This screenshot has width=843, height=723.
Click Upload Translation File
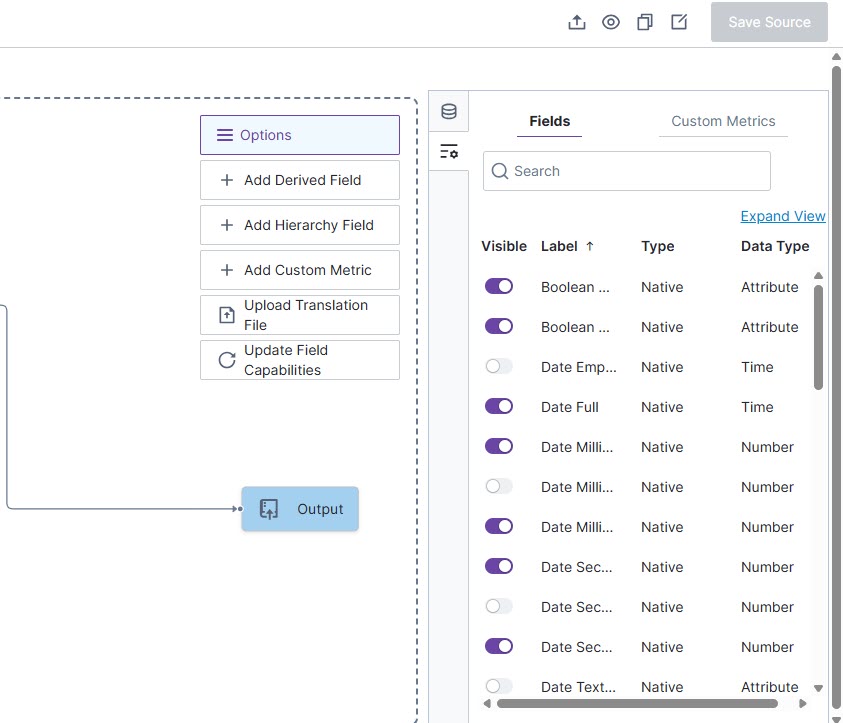tap(300, 315)
